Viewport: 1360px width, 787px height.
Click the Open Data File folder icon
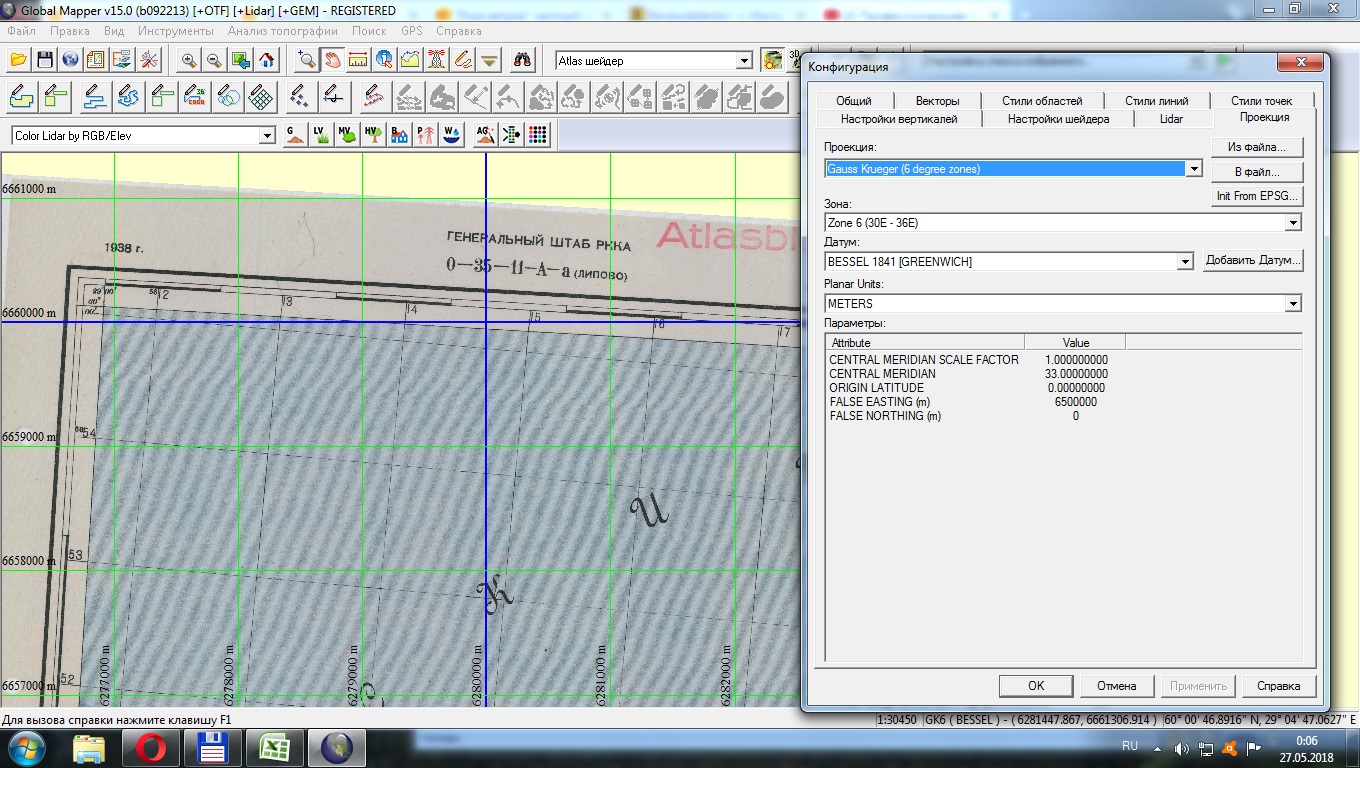point(18,60)
